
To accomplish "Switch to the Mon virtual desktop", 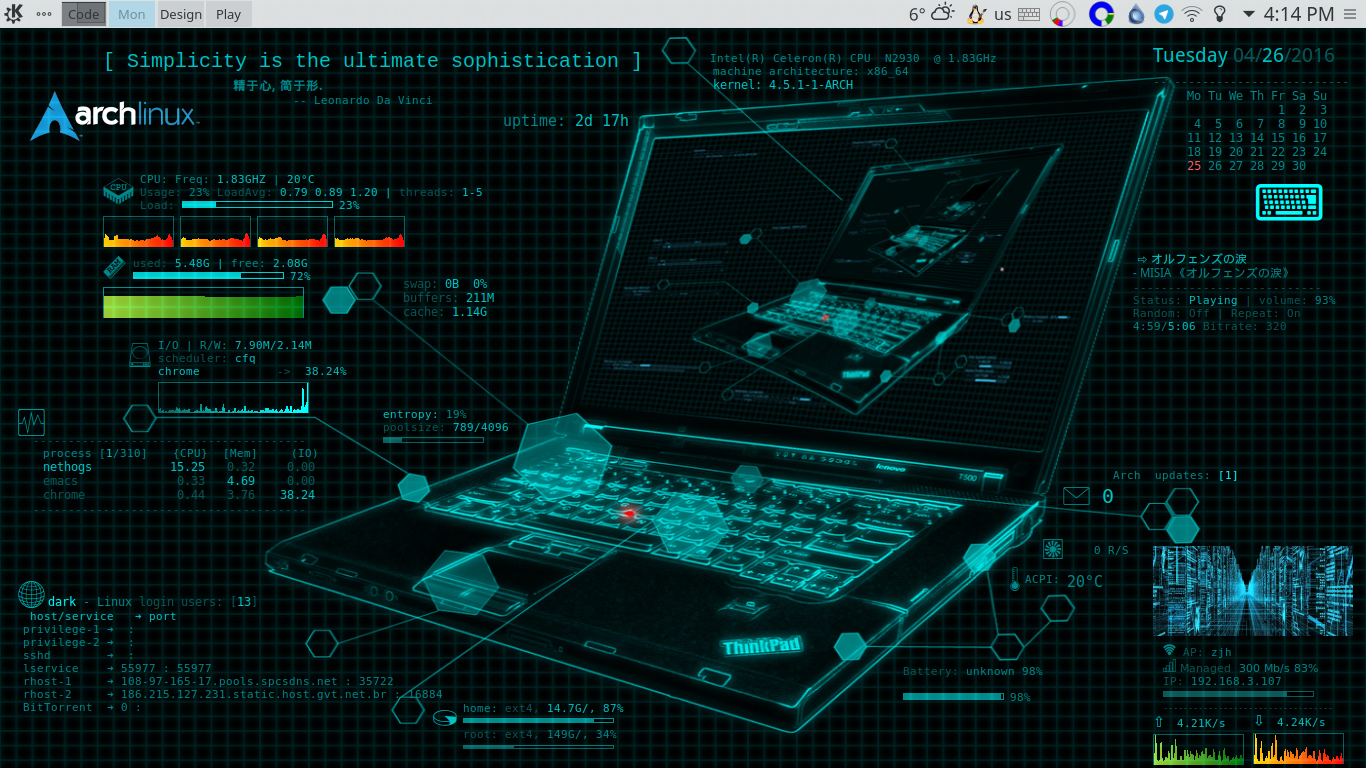I will tap(131, 14).
